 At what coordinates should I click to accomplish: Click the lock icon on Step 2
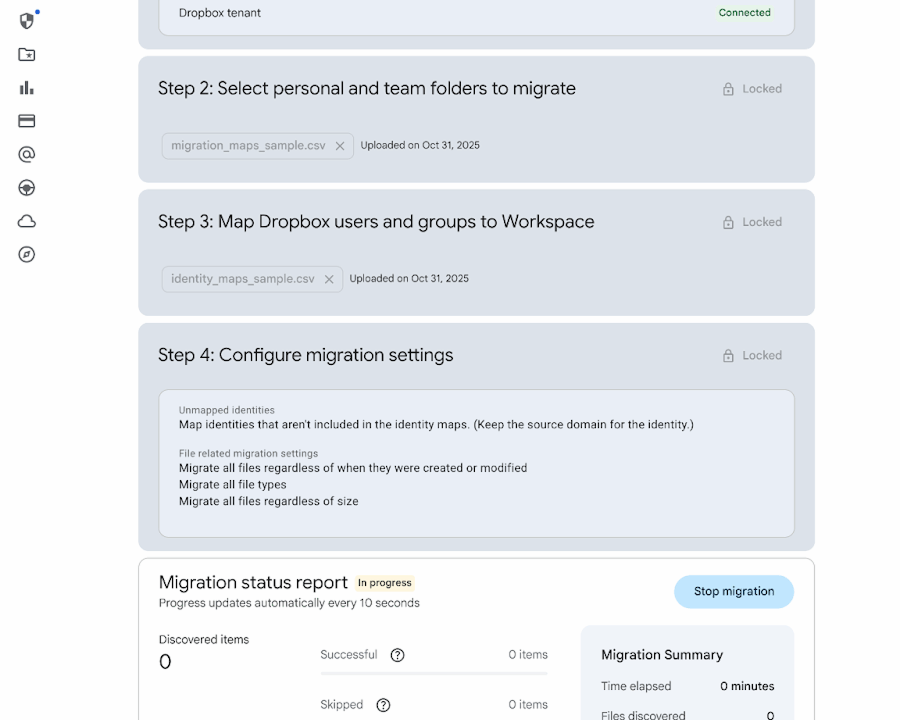pos(727,88)
